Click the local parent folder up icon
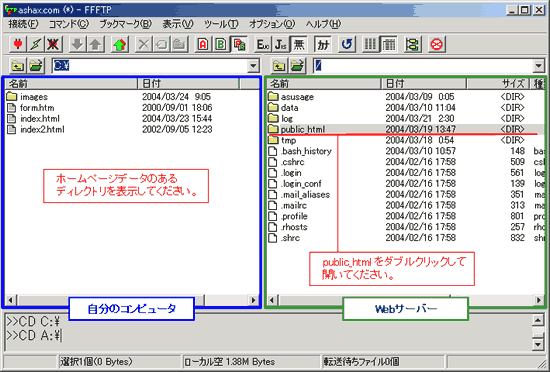Viewport: 550px width, 372px height. coord(17,66)
